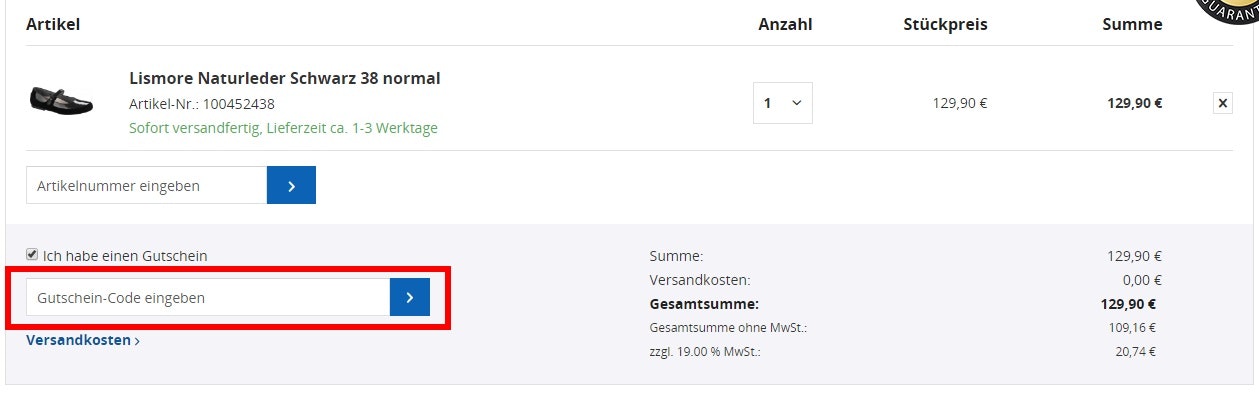Image resolution: width=1259 pixels, height=399 pixels.
Task: Uncheck Ich habe einen Gutschein checkbox
Action: (x=32, y=255)
